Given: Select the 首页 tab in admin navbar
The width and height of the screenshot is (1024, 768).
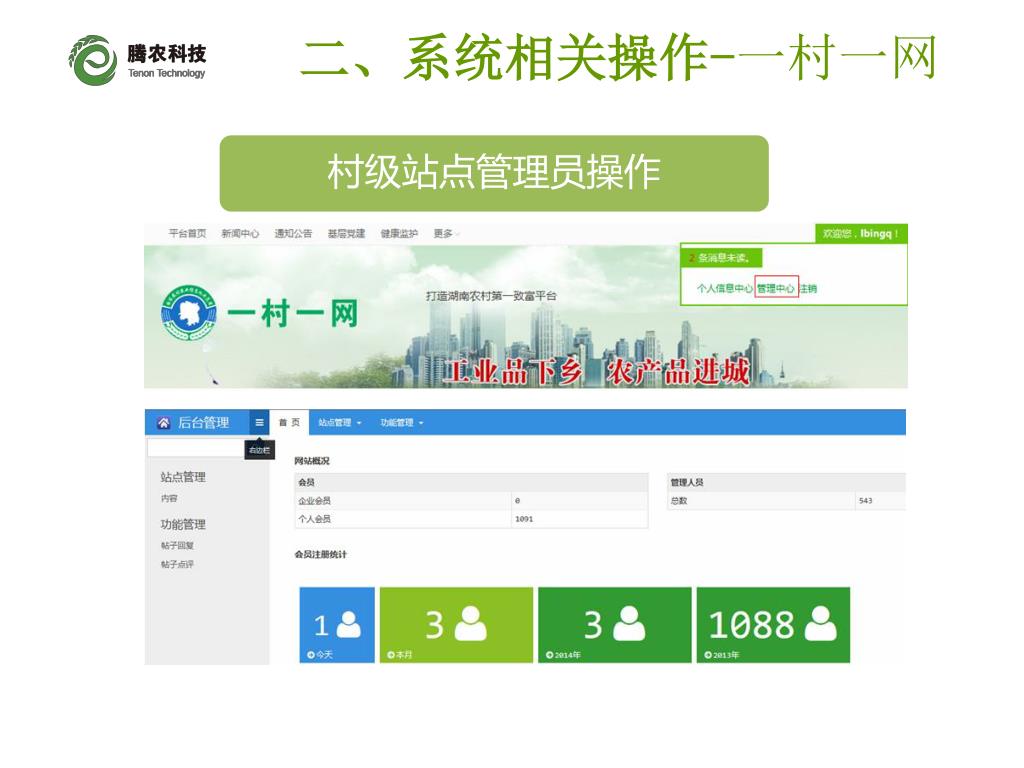Looking at the screenshot, I should (x=289, y=423).
